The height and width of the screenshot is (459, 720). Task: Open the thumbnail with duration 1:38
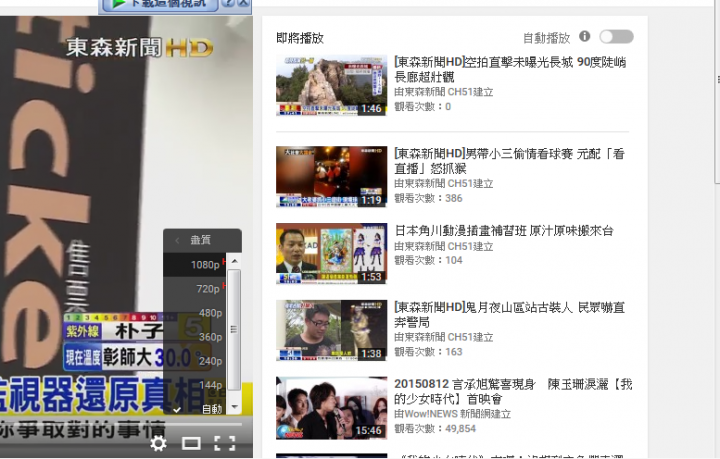click(332, 330)
